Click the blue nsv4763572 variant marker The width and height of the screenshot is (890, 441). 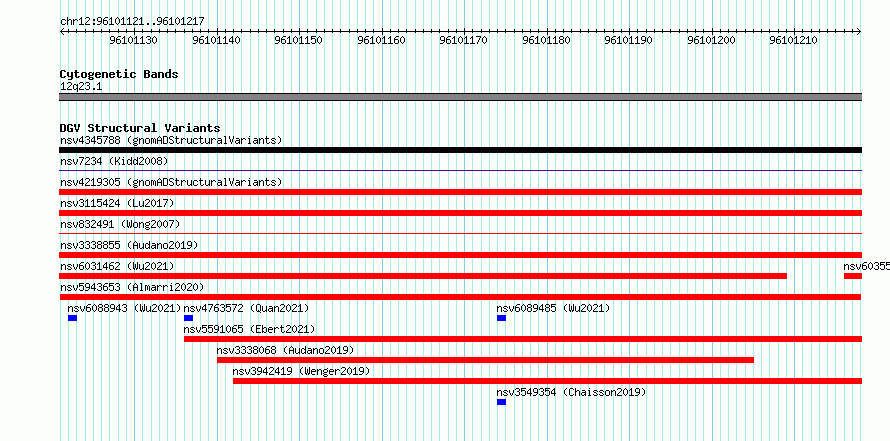click(188, 318)
